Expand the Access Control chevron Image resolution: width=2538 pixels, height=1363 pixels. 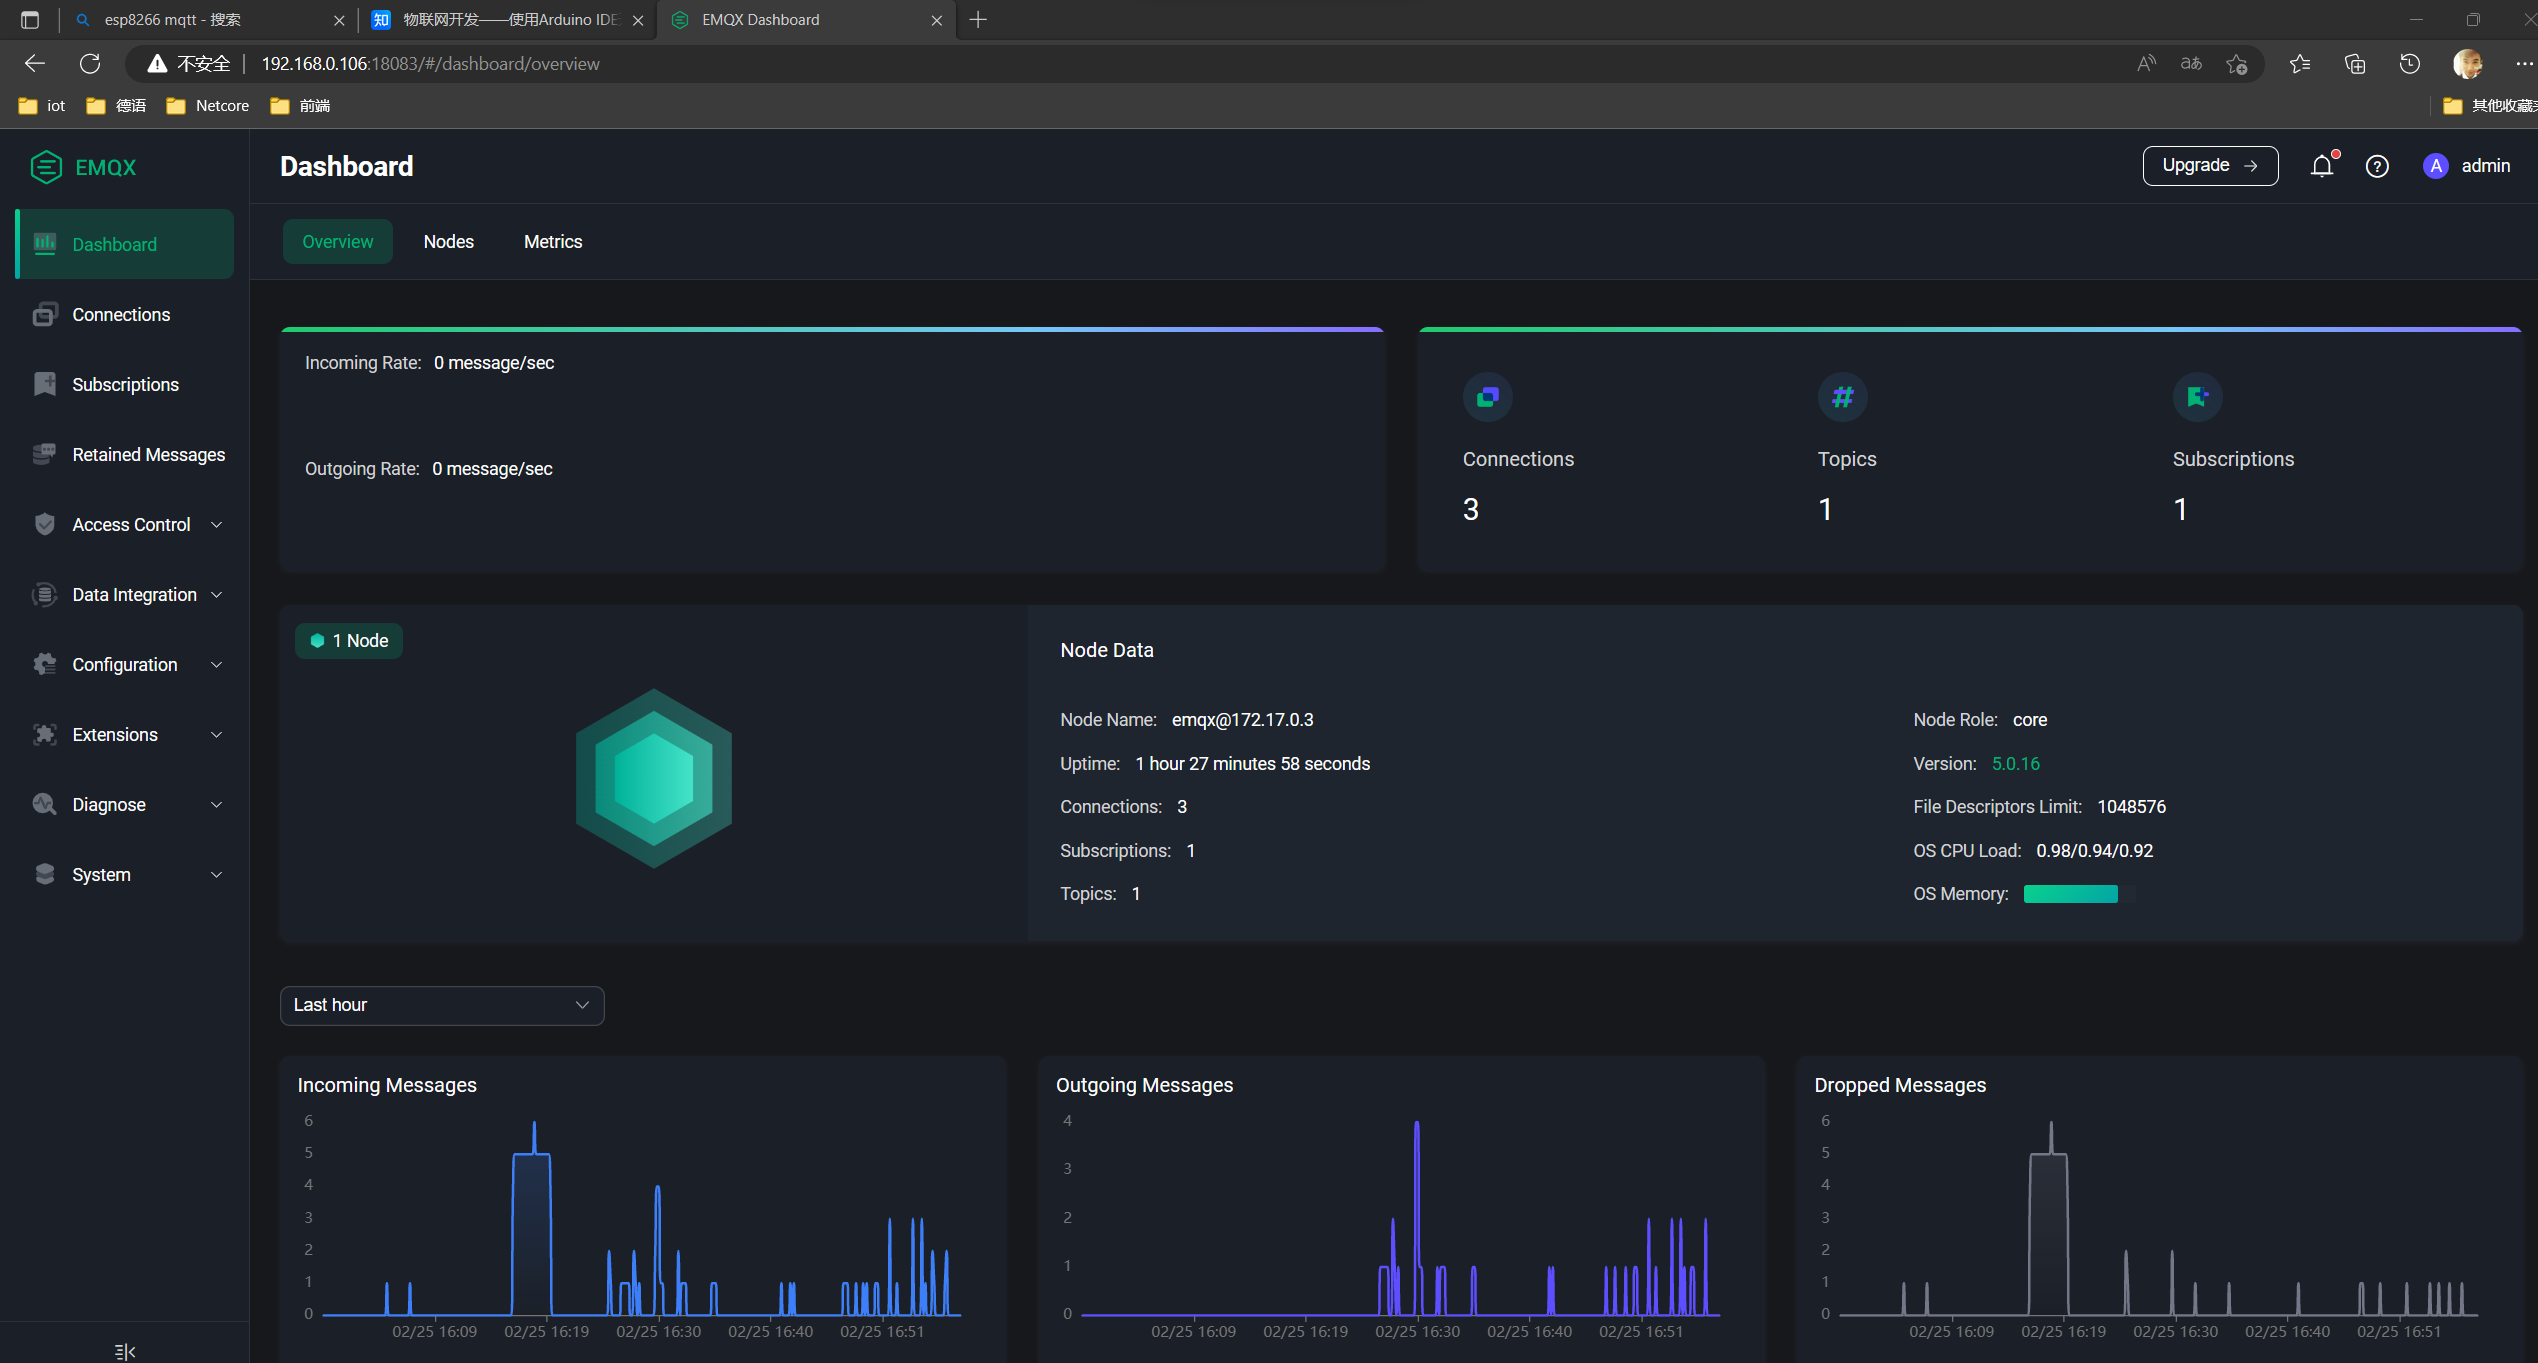[x=216, y=524]
